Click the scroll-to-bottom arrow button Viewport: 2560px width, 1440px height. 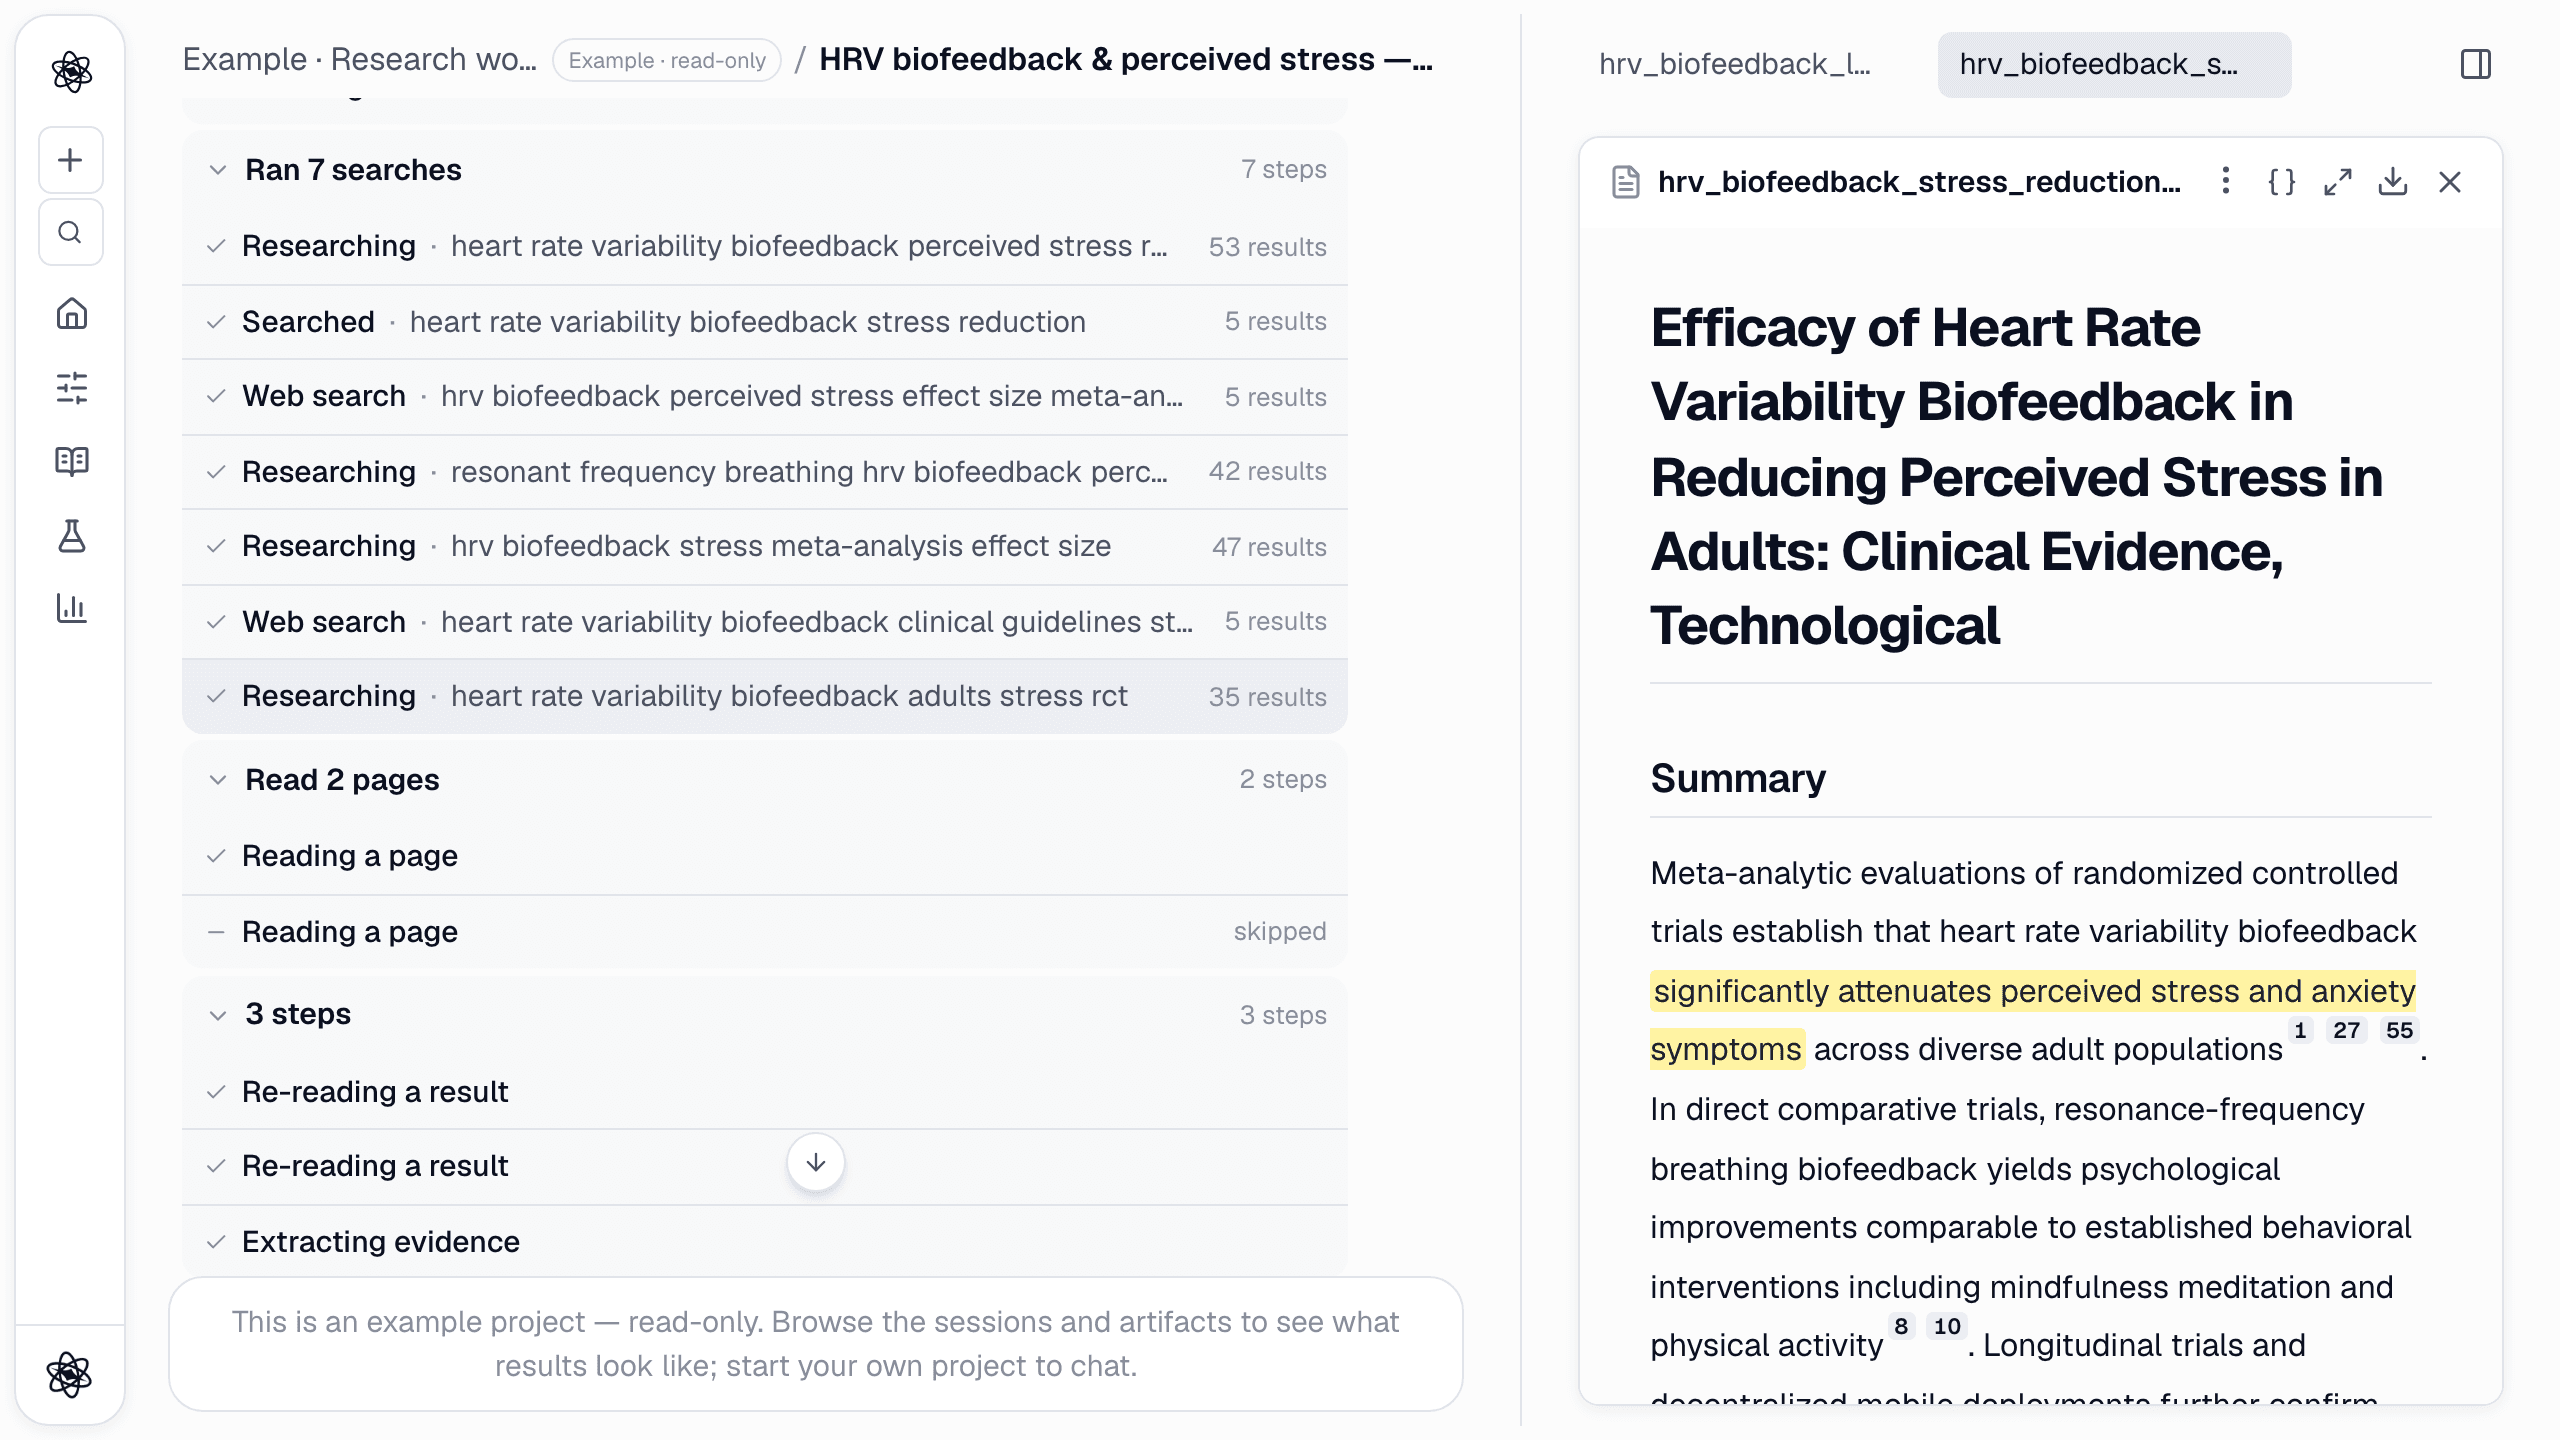(816, 1162)
